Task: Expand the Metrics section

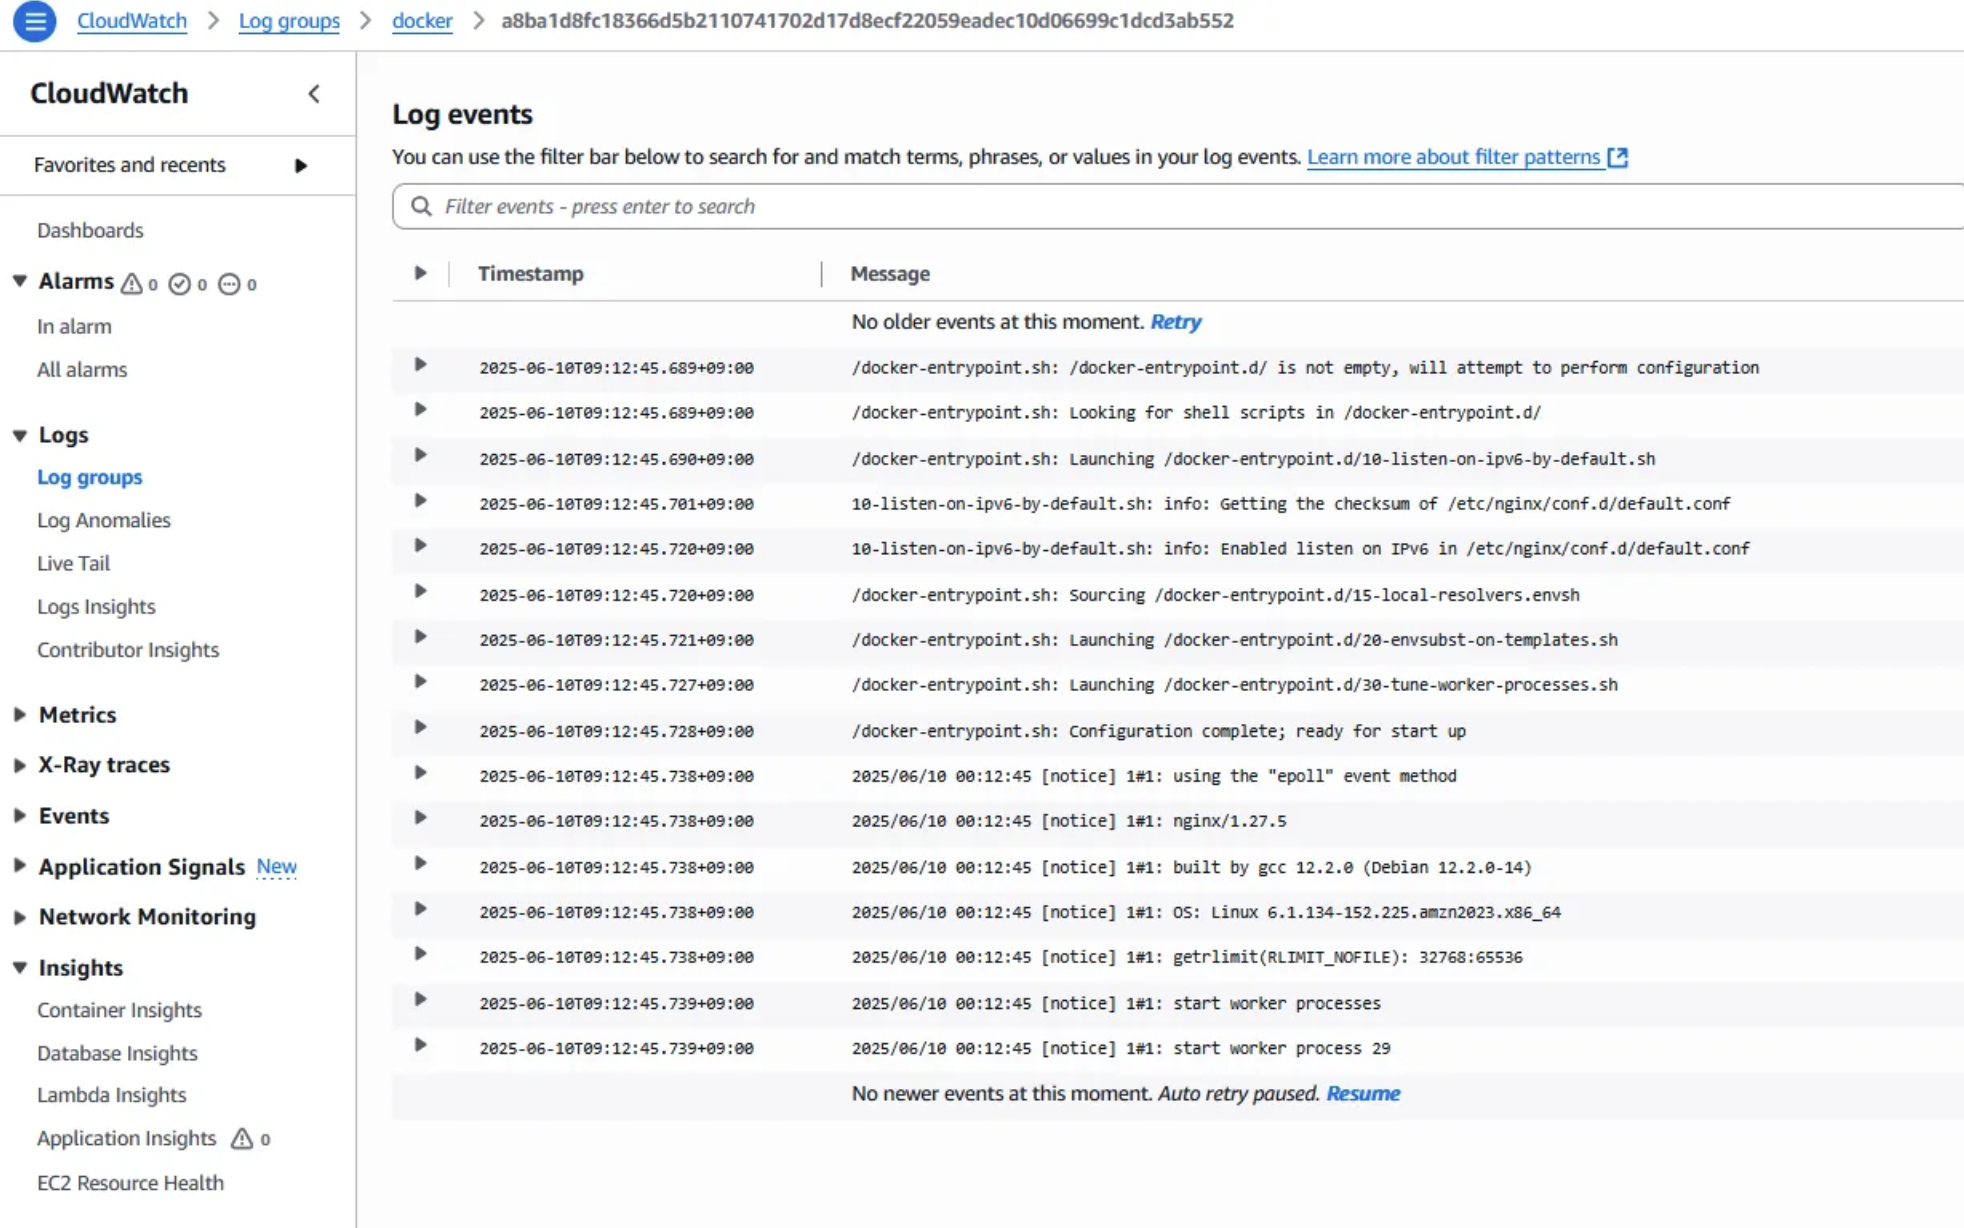Action: point(20,714)
